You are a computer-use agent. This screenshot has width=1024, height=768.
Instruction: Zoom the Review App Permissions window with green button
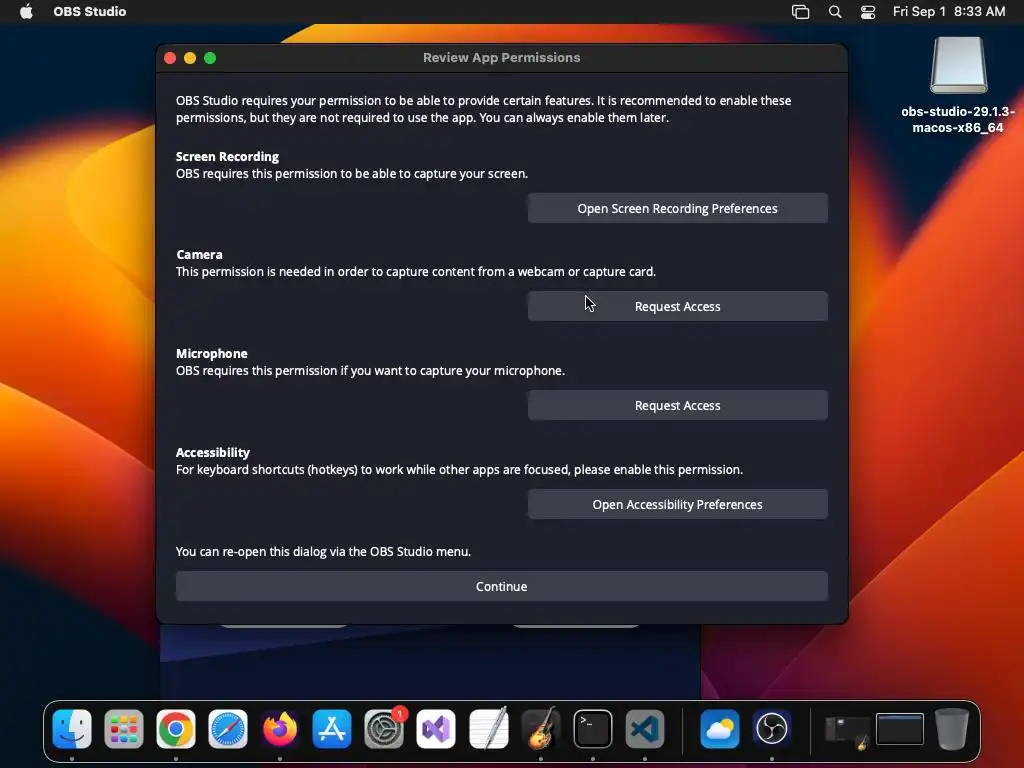[x=210, y=58]
